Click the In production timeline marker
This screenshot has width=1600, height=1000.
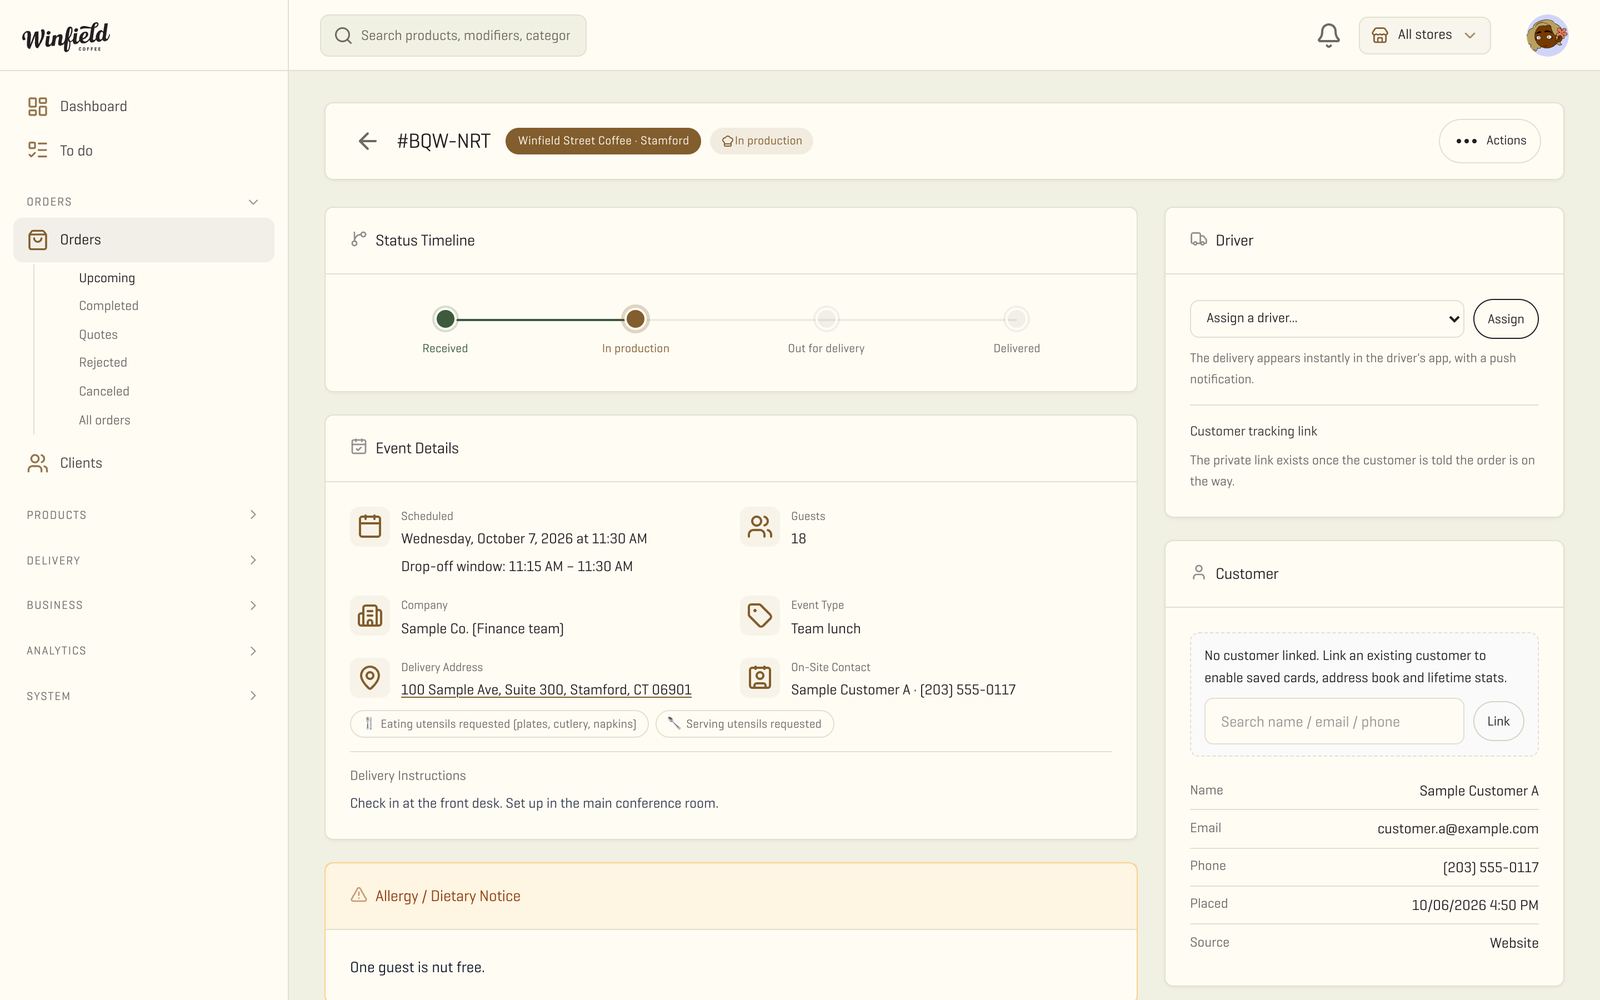[635, 319]
